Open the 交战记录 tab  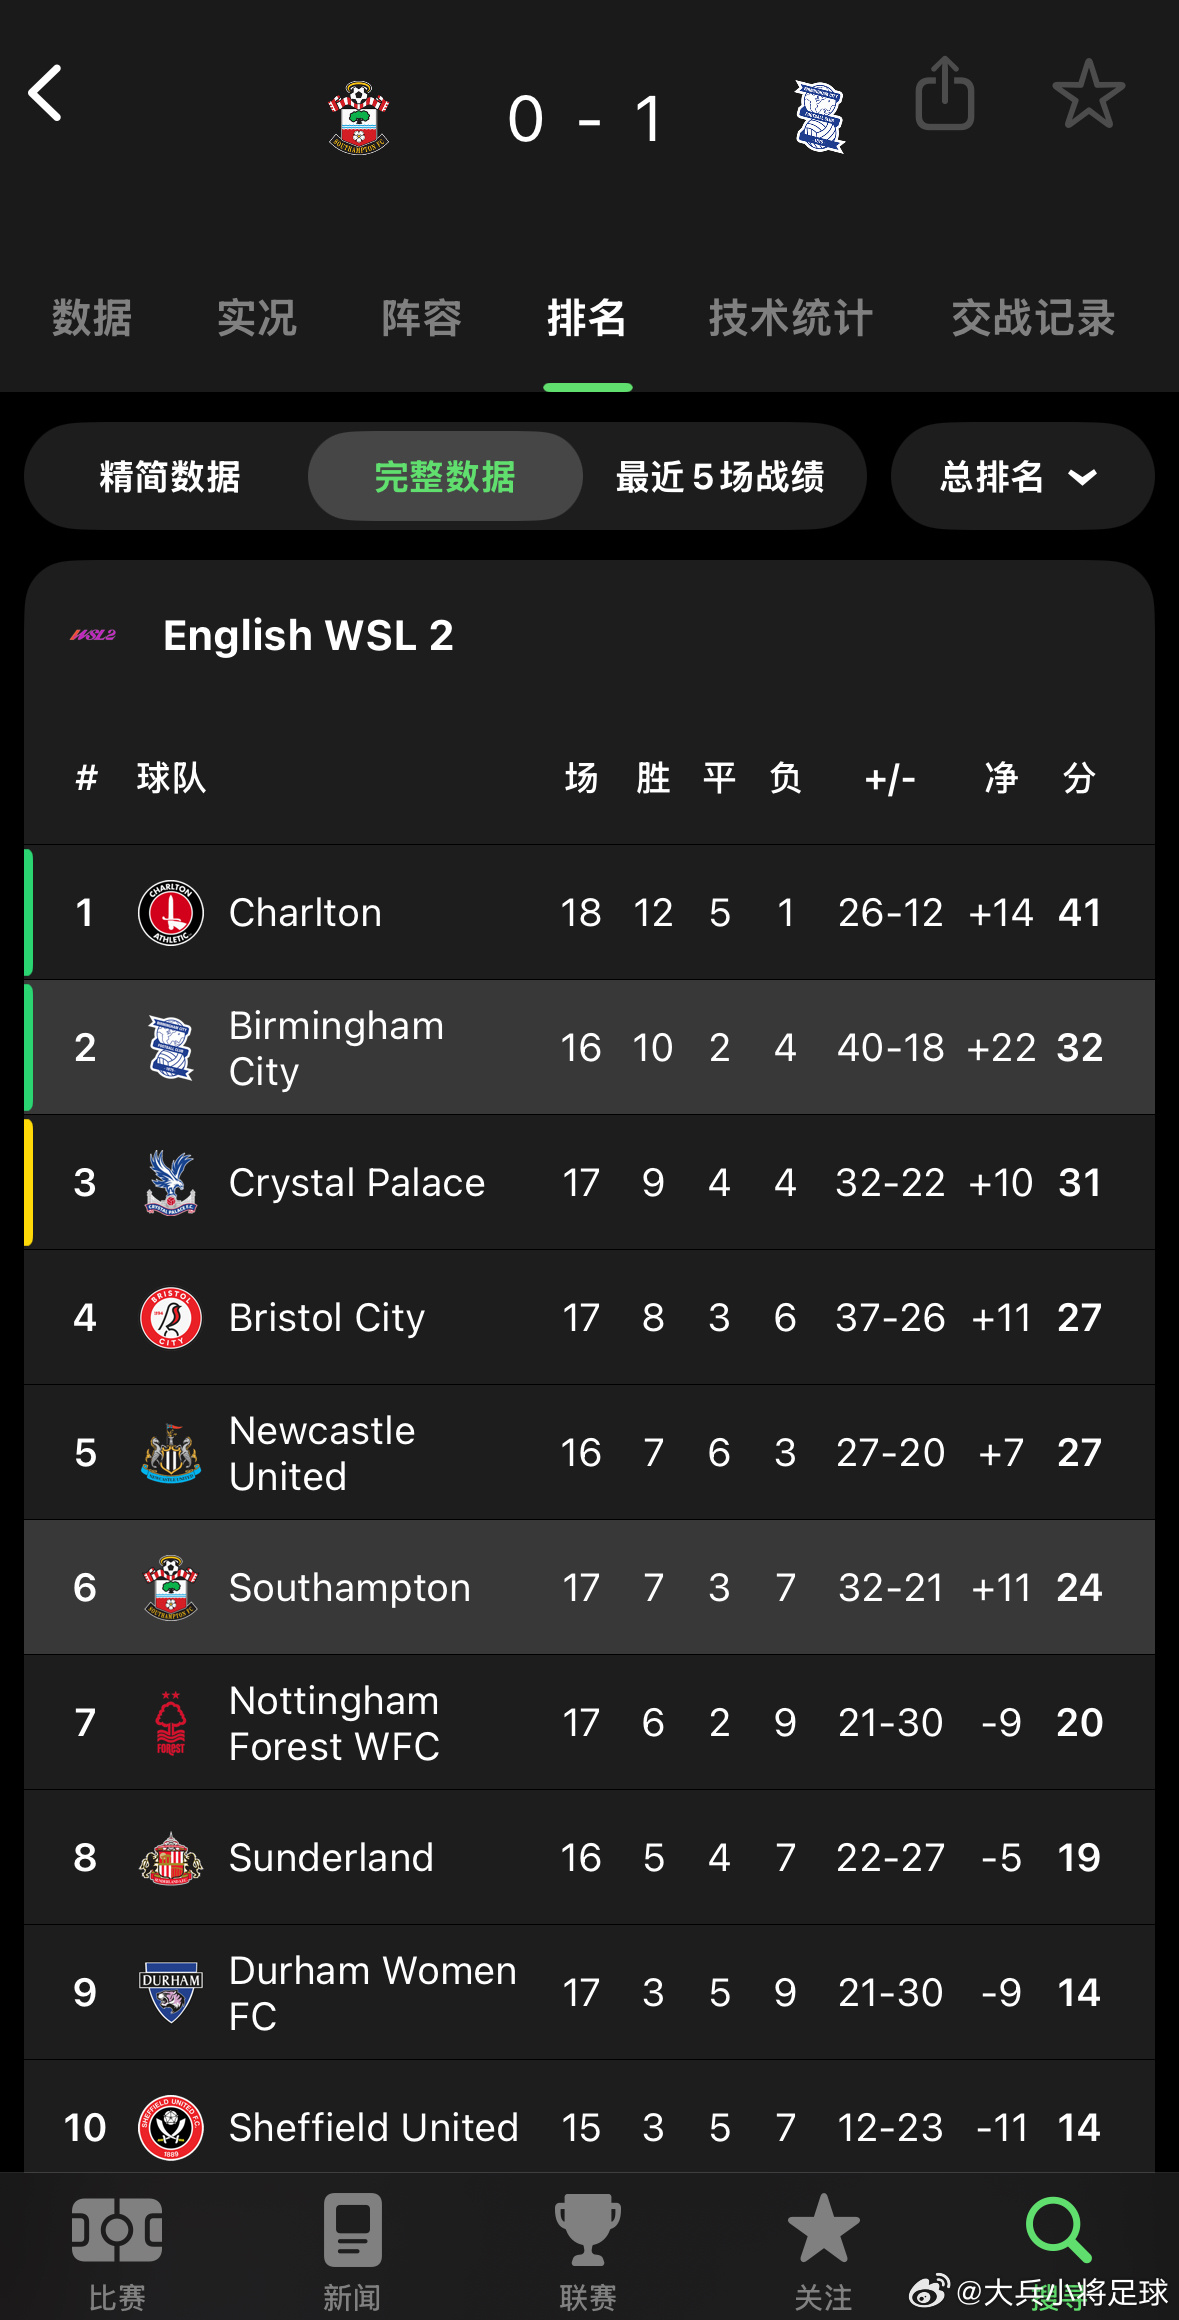pos(1032,318)
